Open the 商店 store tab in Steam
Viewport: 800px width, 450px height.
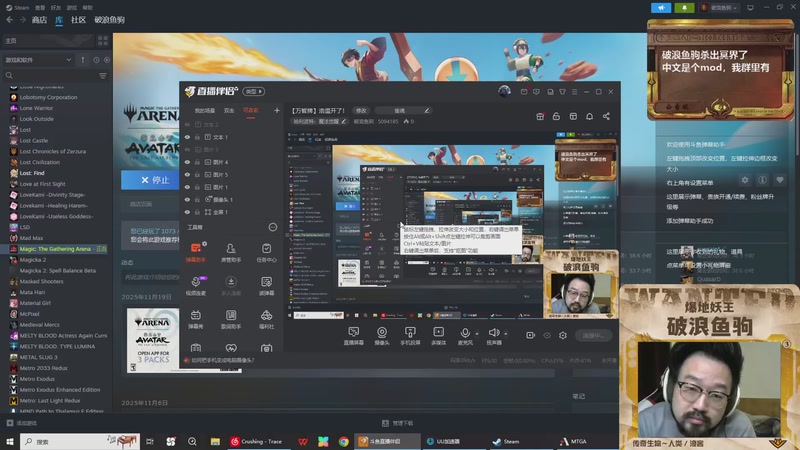click(x=39, y=19)
